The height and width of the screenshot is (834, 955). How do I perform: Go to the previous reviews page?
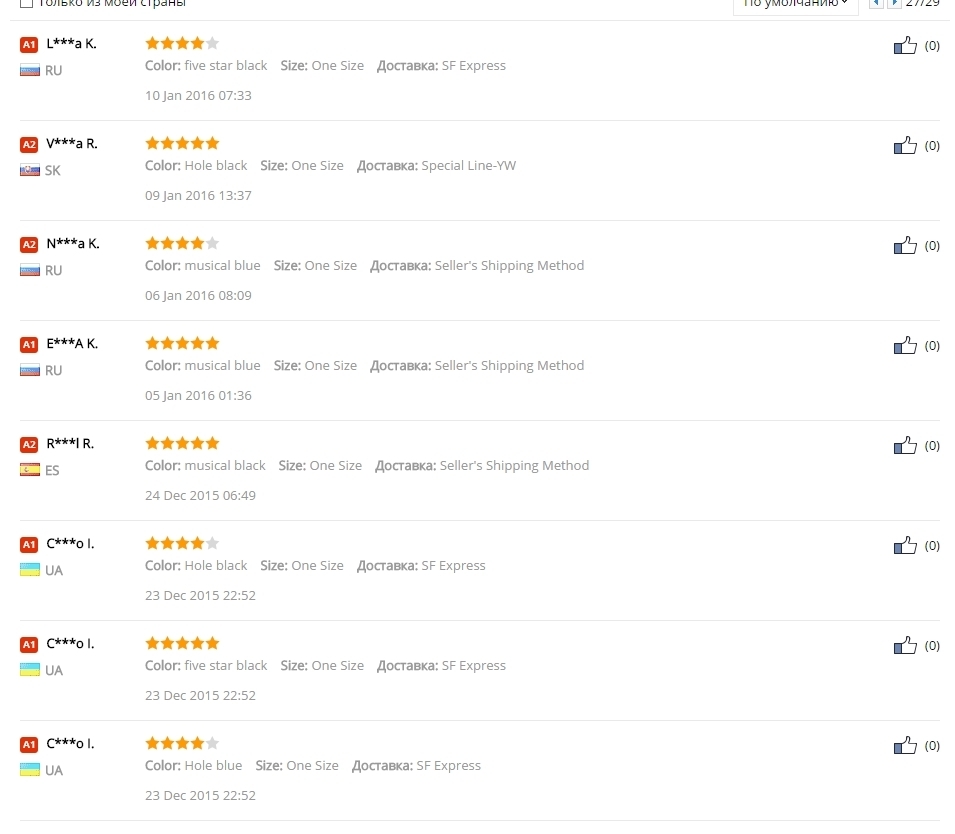coord(876,4)
